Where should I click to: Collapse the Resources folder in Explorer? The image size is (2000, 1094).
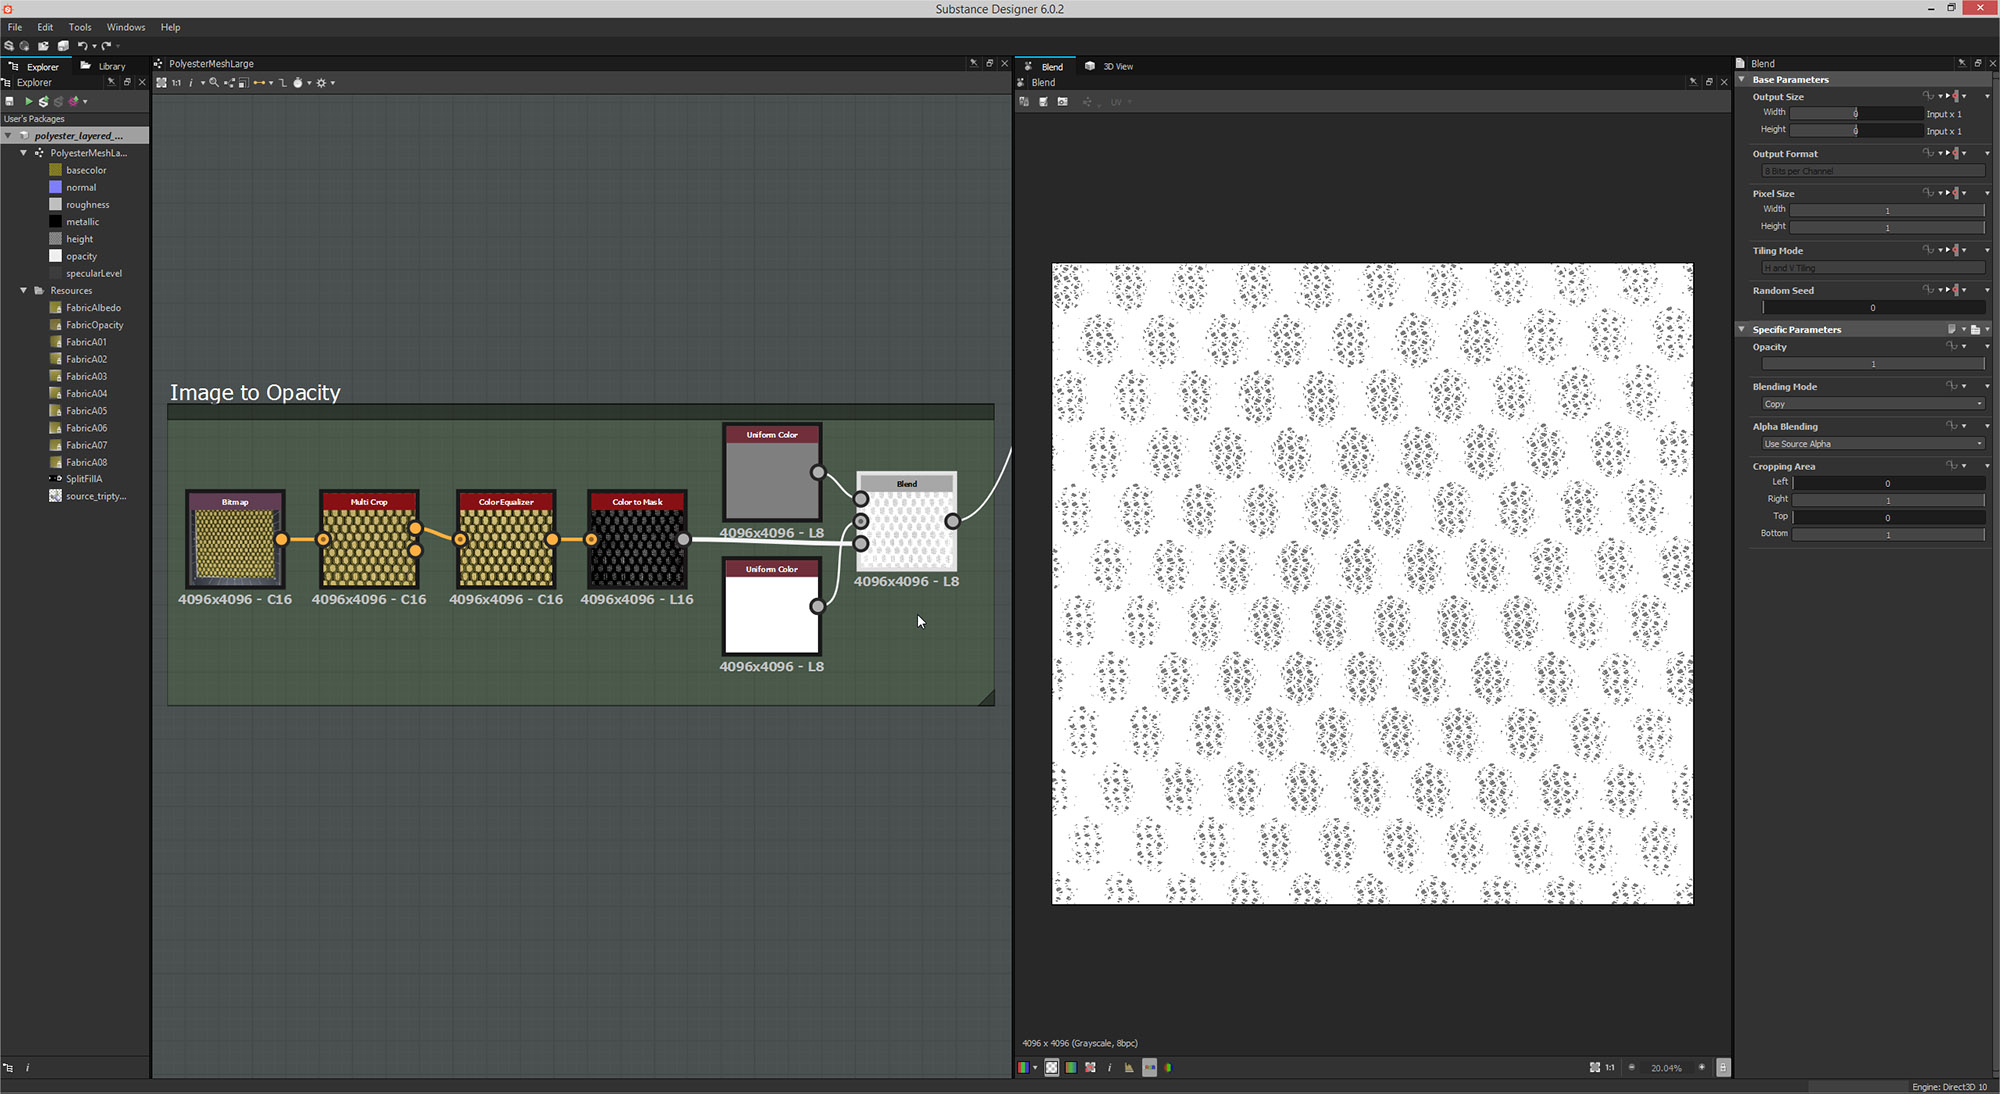point(24,291)
